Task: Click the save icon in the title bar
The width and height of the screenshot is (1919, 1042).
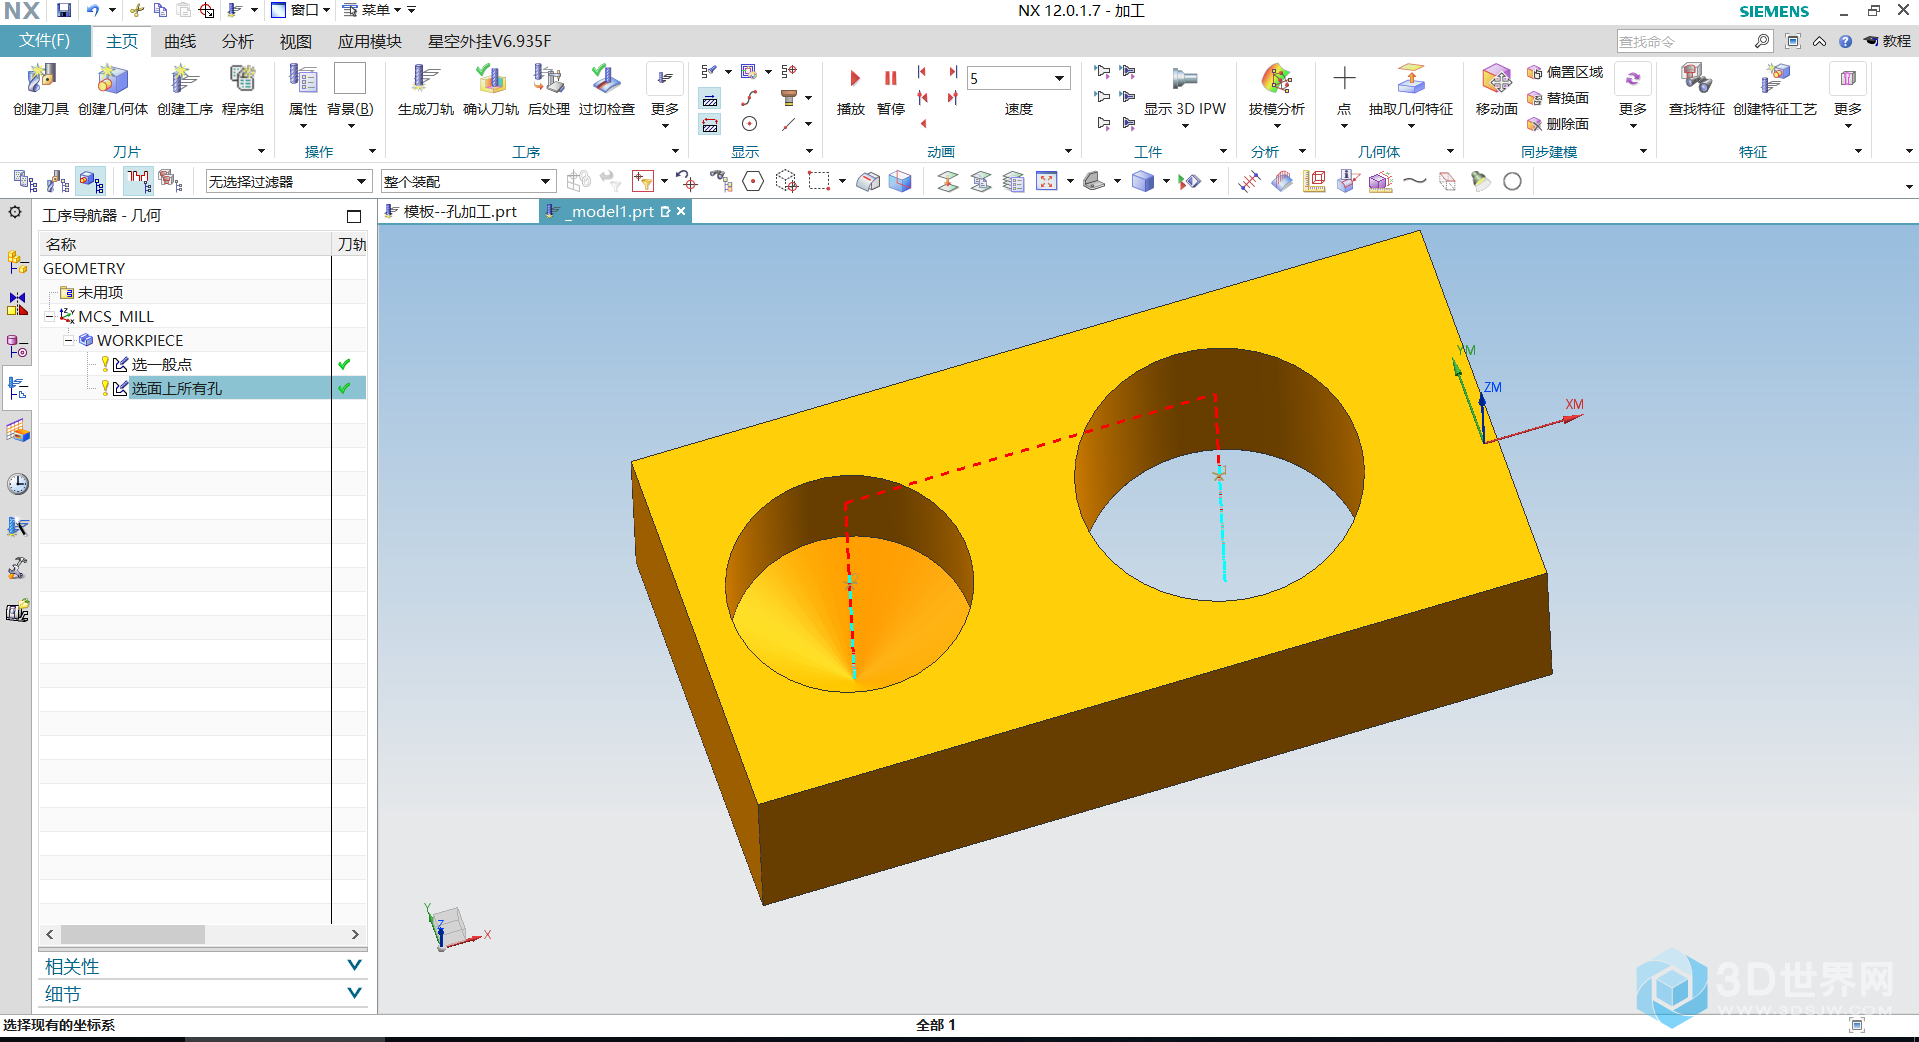Action: tap(64, 10)
